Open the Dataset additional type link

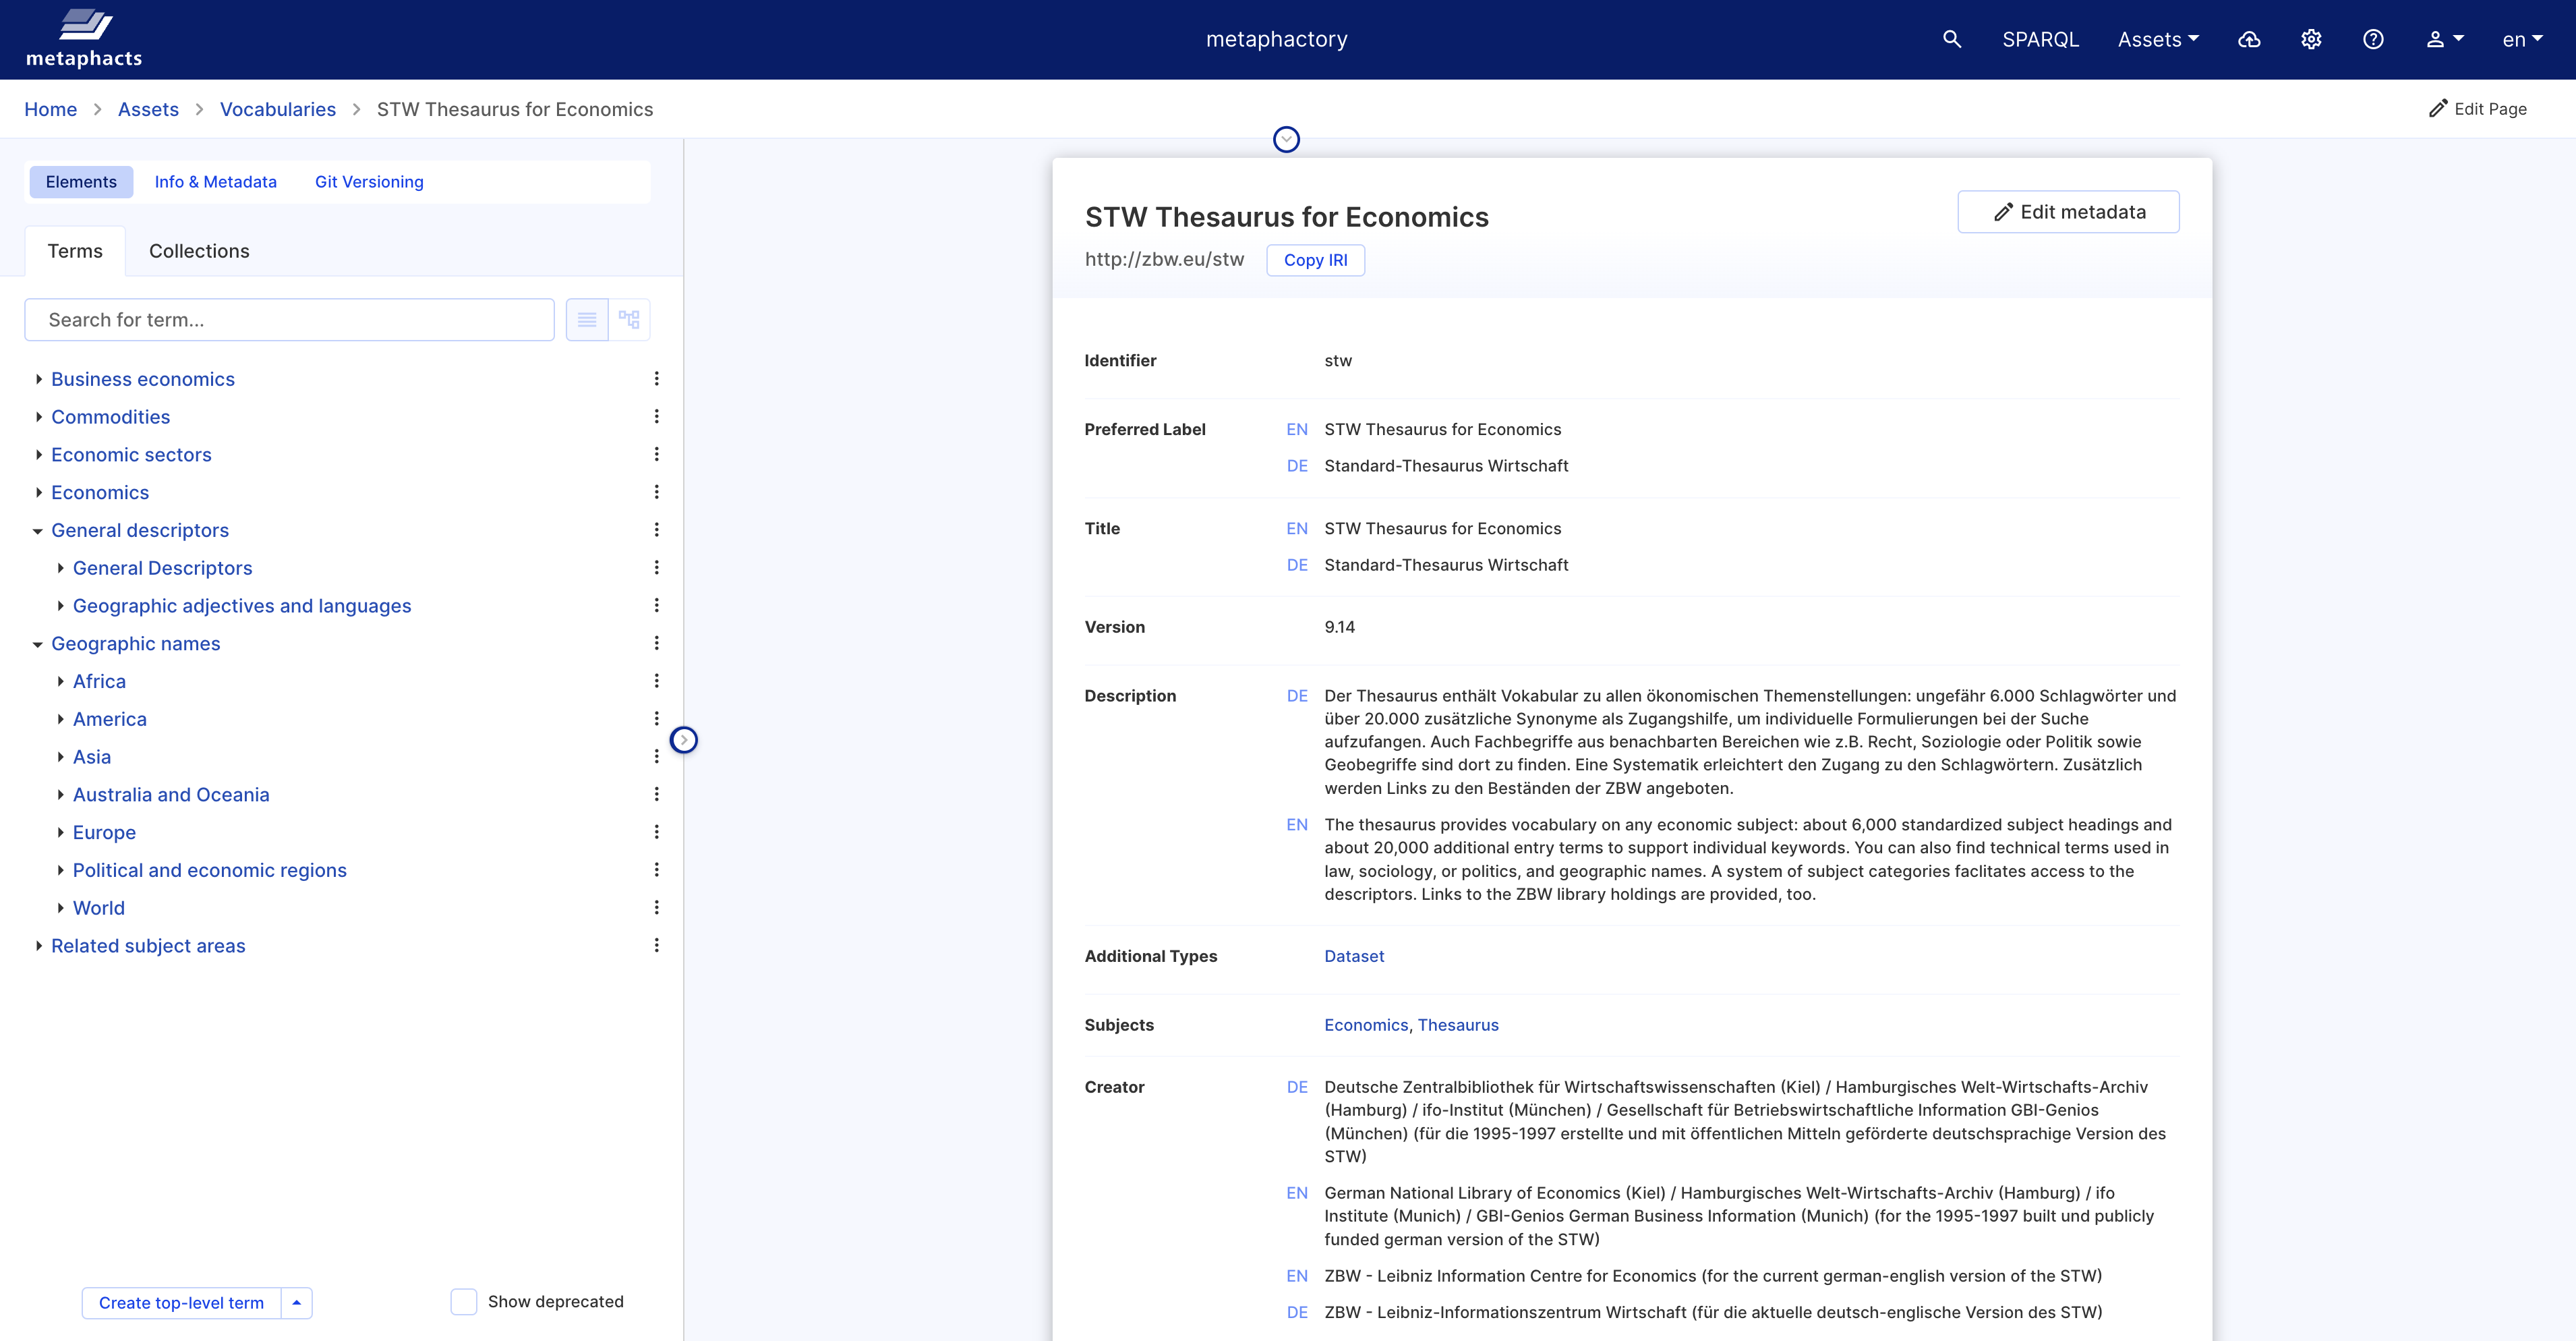pyautogui.click(x=1354, y=956)
